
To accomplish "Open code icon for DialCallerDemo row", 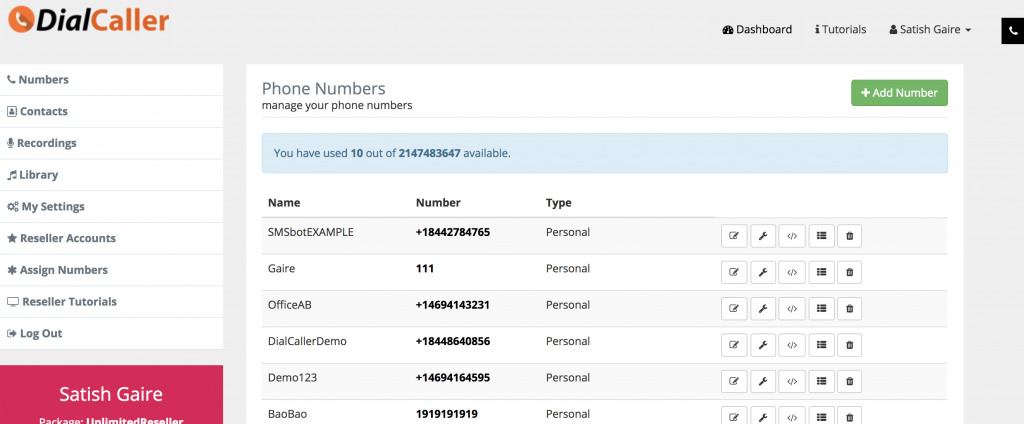I will point(792,345).
